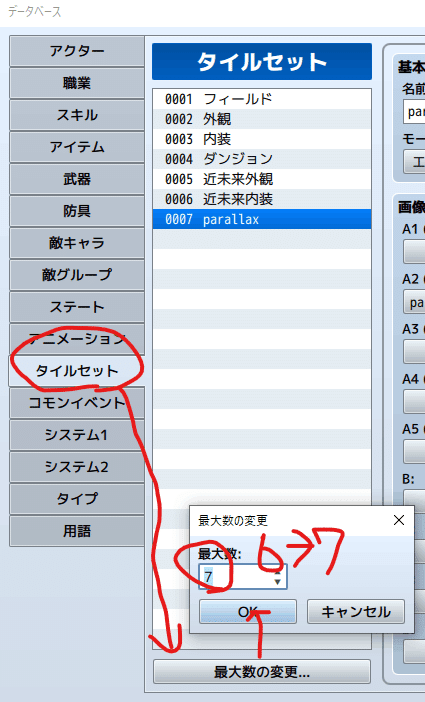Select tileset 0007 parallax
Viewport: 425px width, 702px height.
(x=262, y=219)
